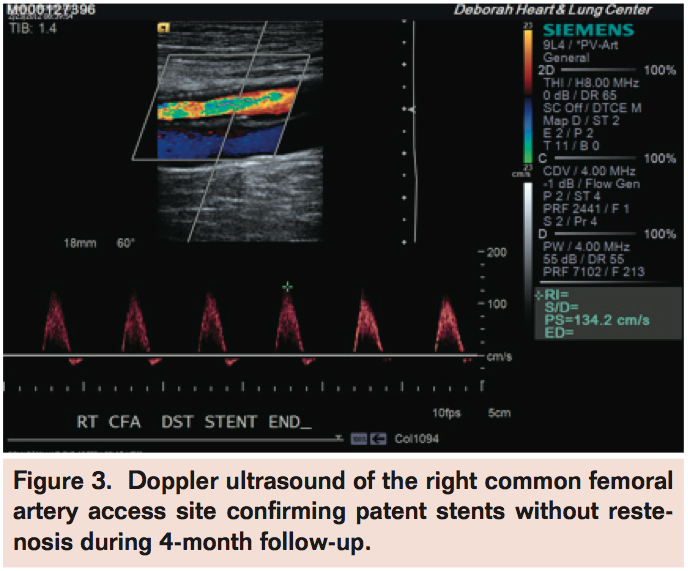Click the ED= measurement label
688x571 pixels.
coord(559,333)
